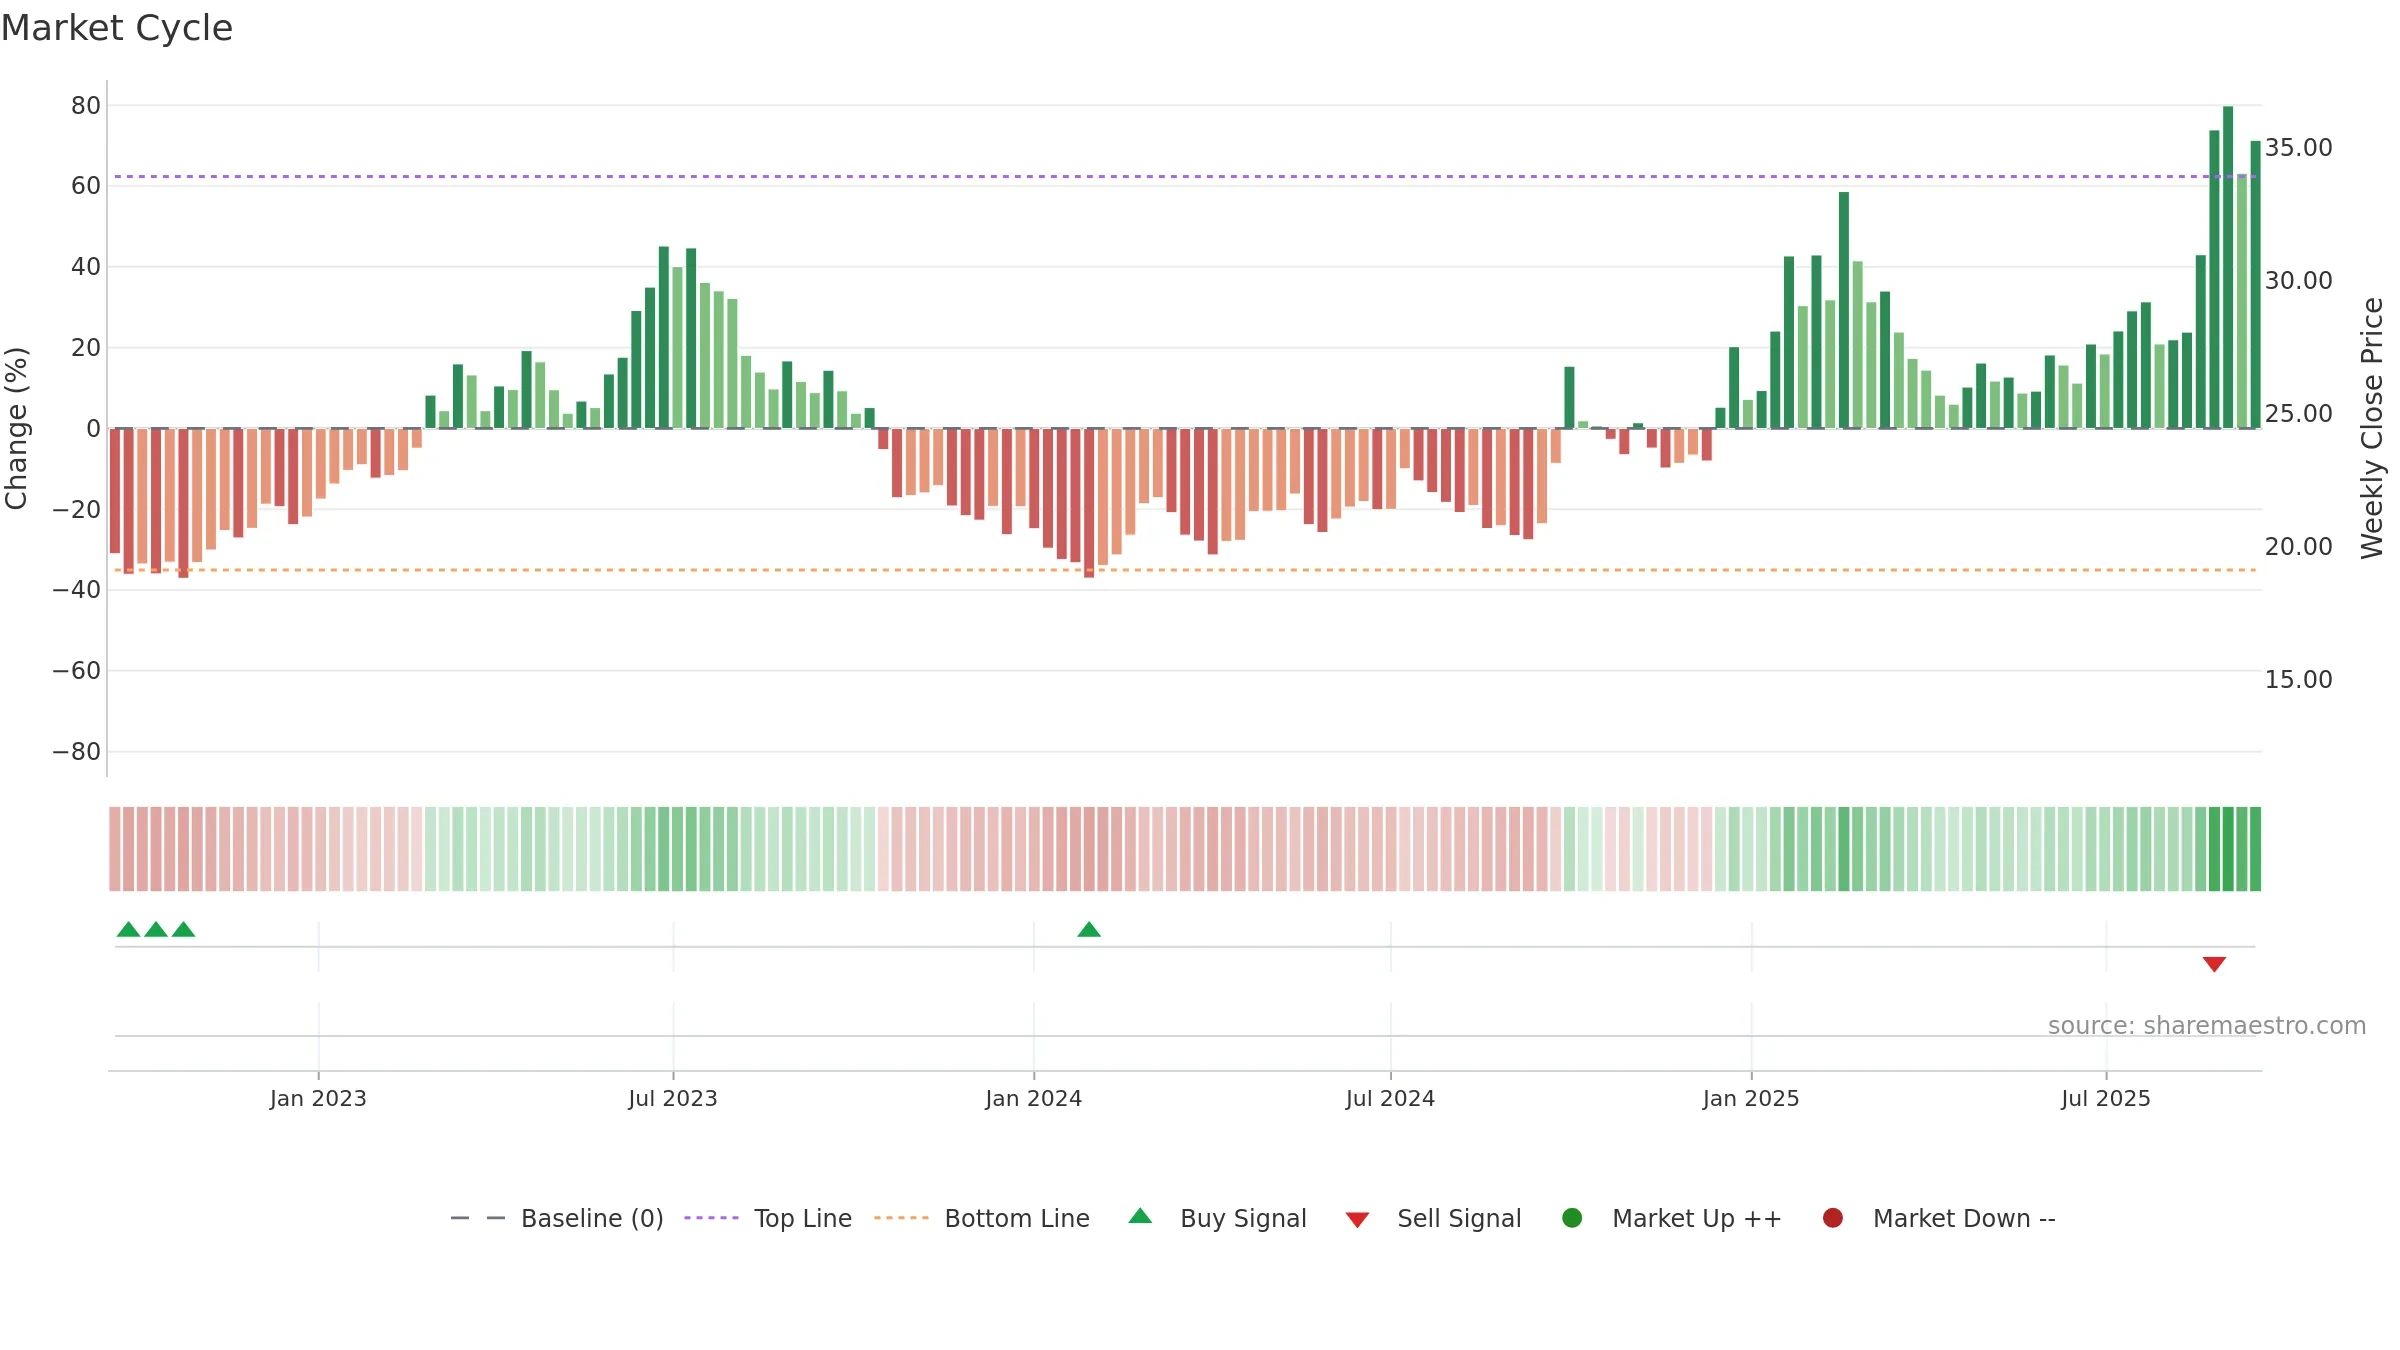Click the Market Down -- red dot
The image size is (2400, 1350).
pos(1833,1218)
